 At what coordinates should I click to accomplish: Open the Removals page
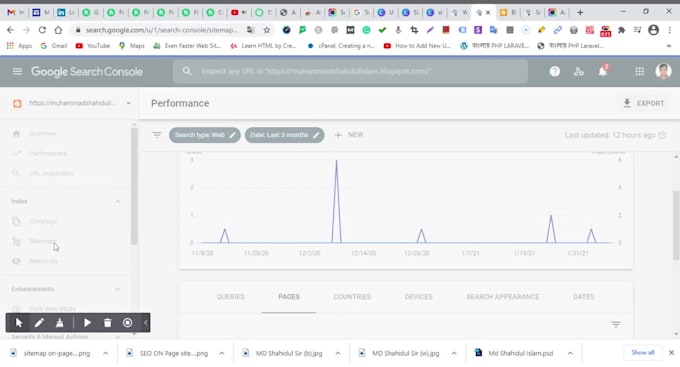[43, 261]
